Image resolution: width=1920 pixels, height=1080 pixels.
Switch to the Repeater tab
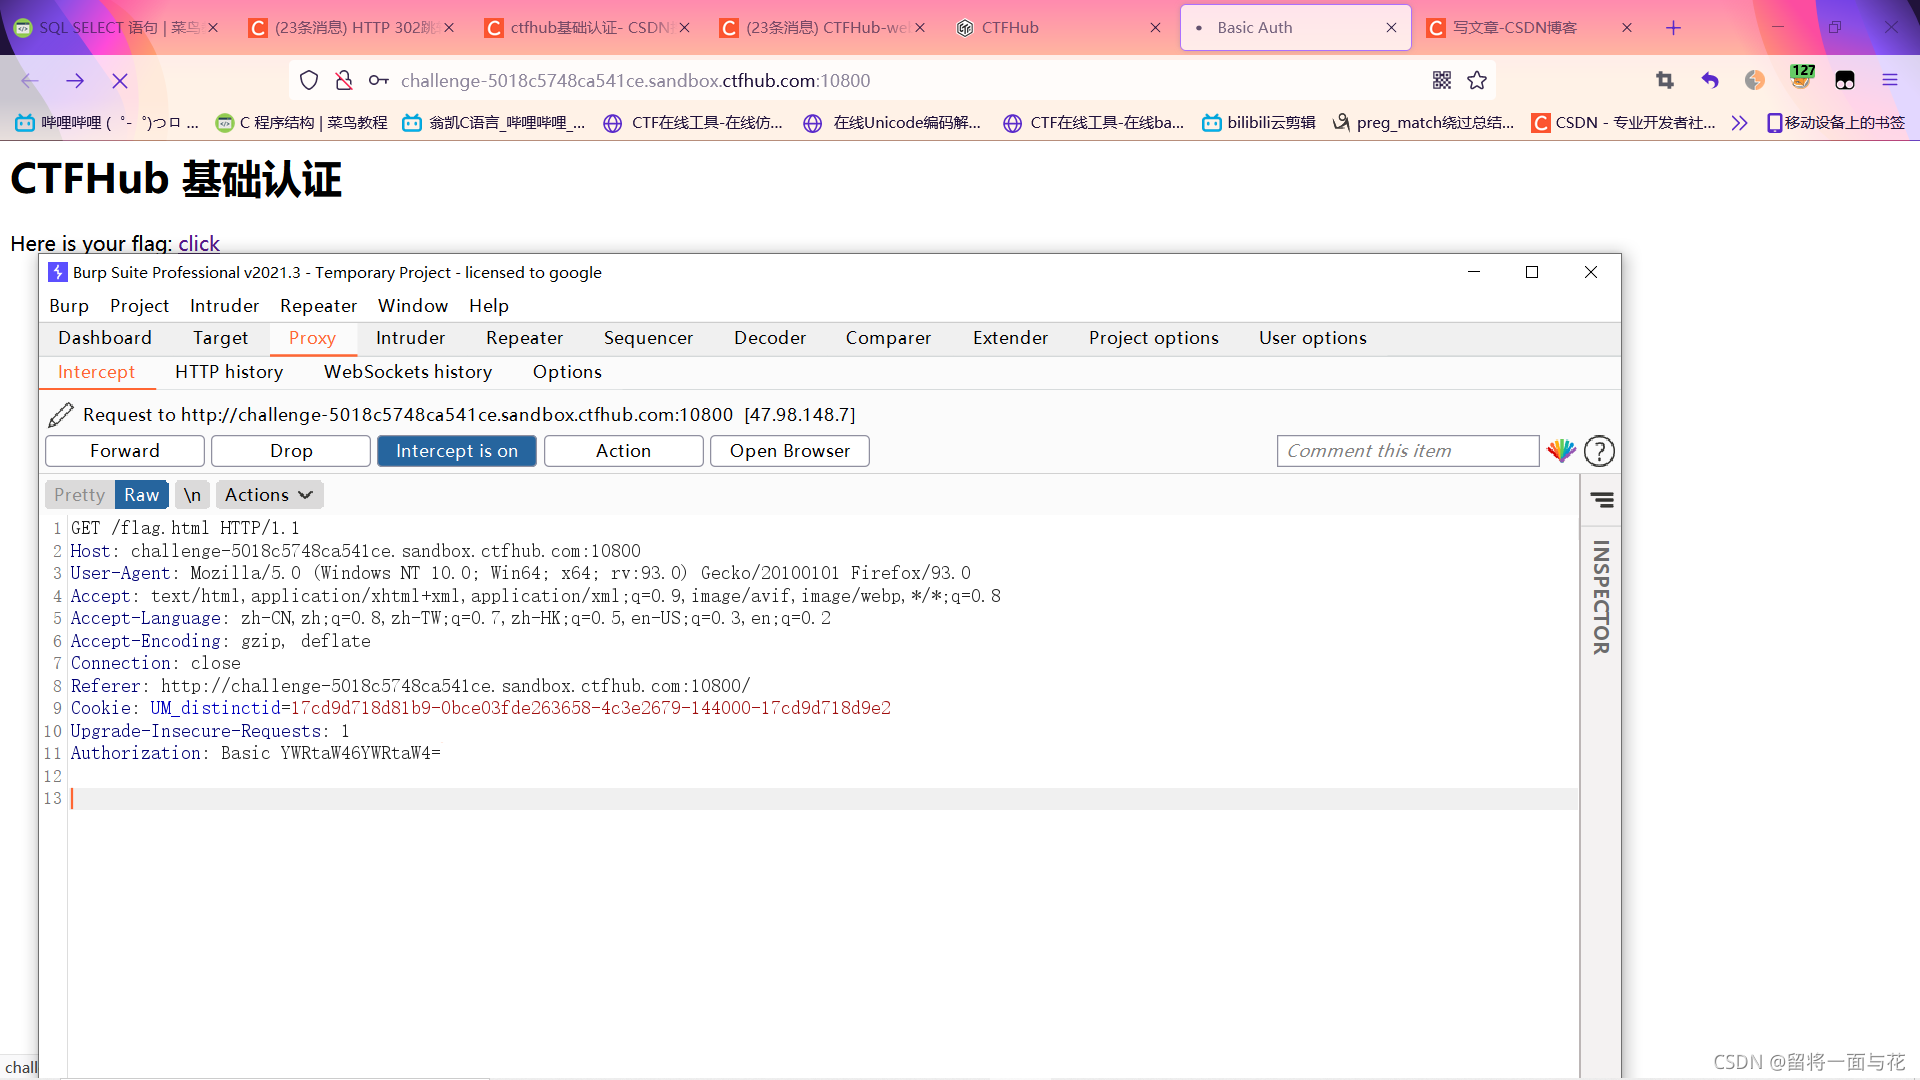[x=524, y=338]
